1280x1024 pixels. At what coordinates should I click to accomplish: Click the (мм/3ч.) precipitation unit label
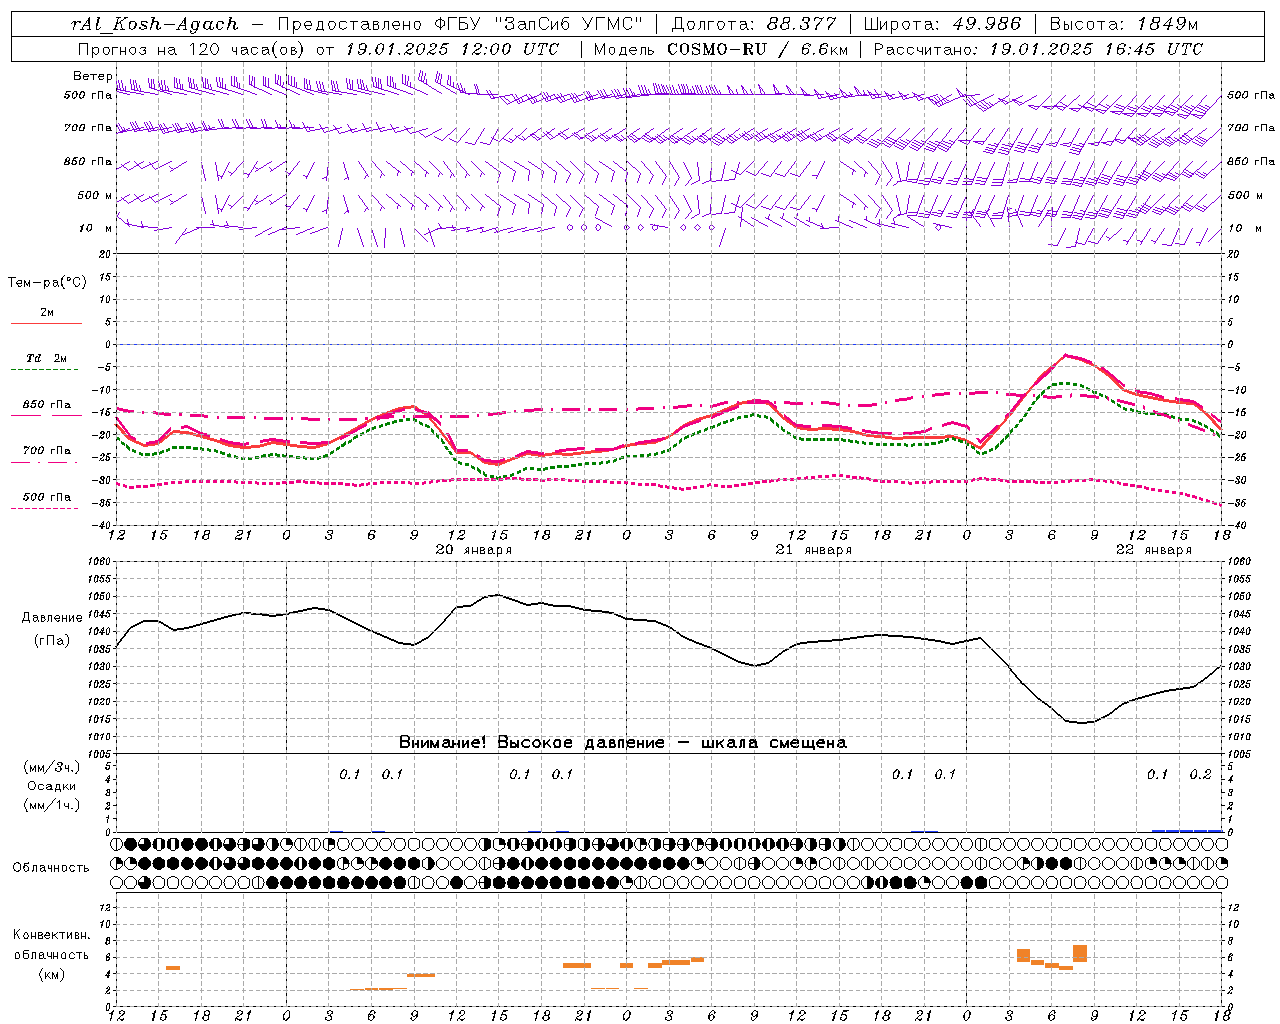(x=52, y=767)
